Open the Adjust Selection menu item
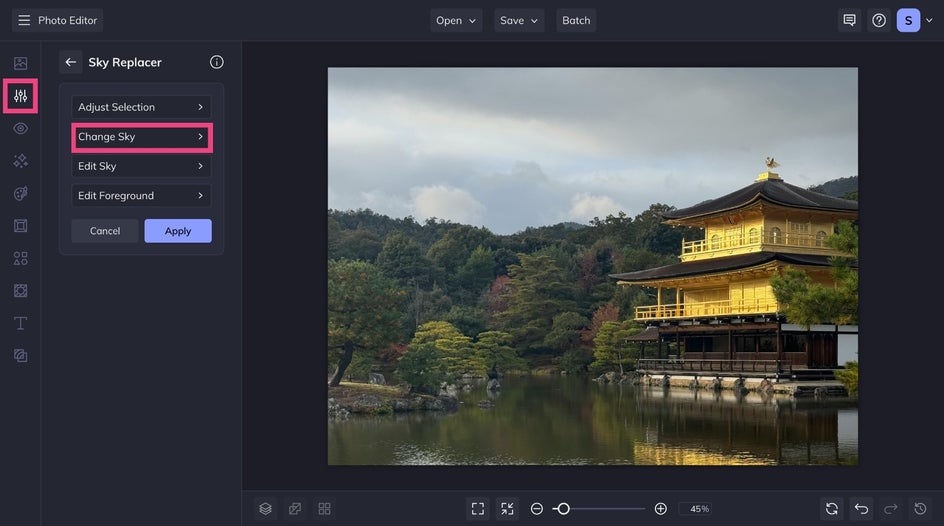Screen dimensions: 944x526 coord(141,107)
